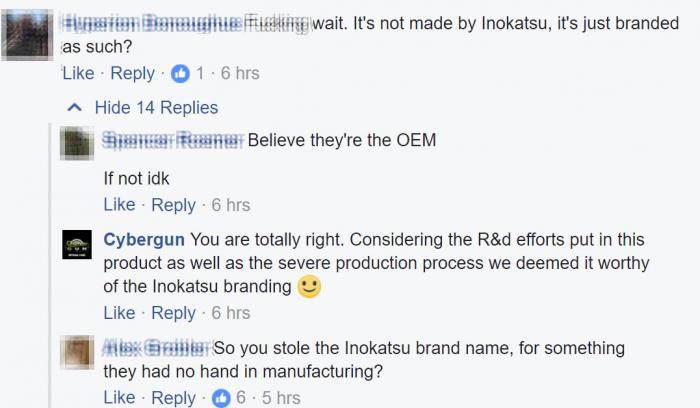Click the like reaction icon showing 1

pos(181,73)
